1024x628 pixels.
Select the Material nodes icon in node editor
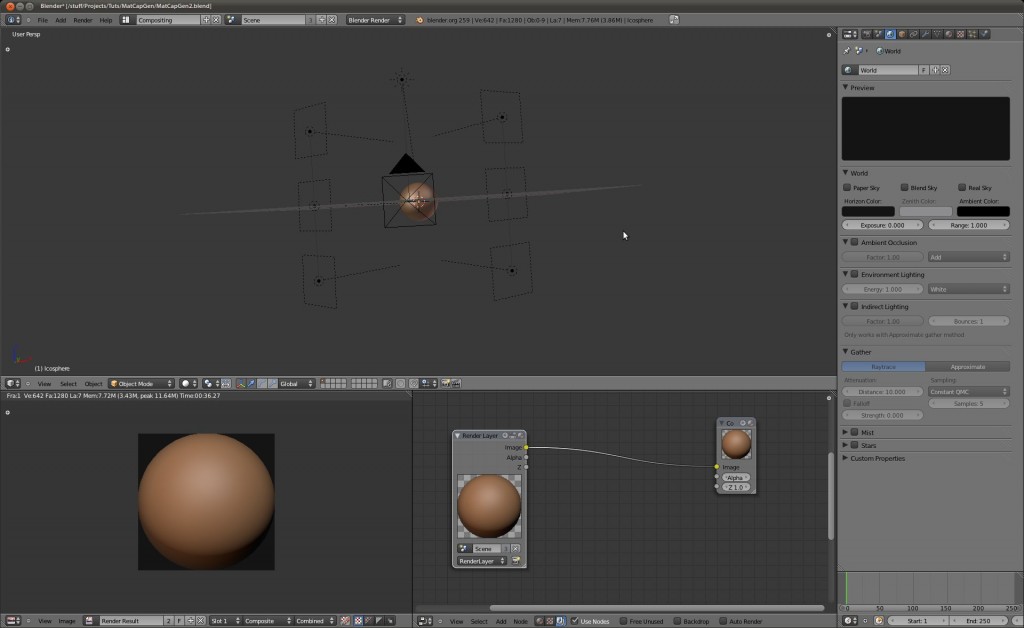point(539,621)
